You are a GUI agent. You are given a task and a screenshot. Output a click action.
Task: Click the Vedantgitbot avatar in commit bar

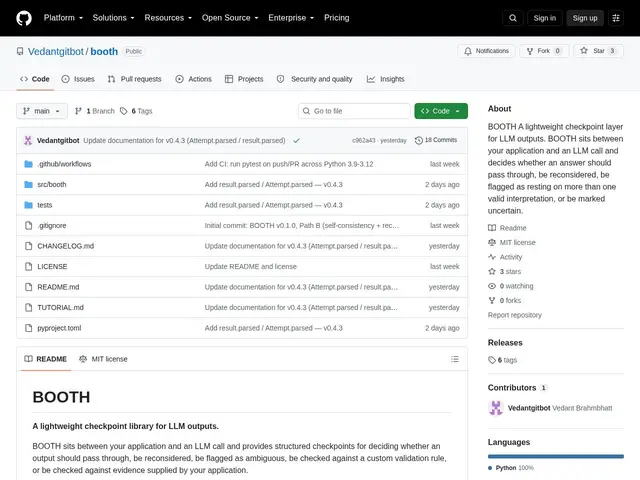(x=28, y=140)
